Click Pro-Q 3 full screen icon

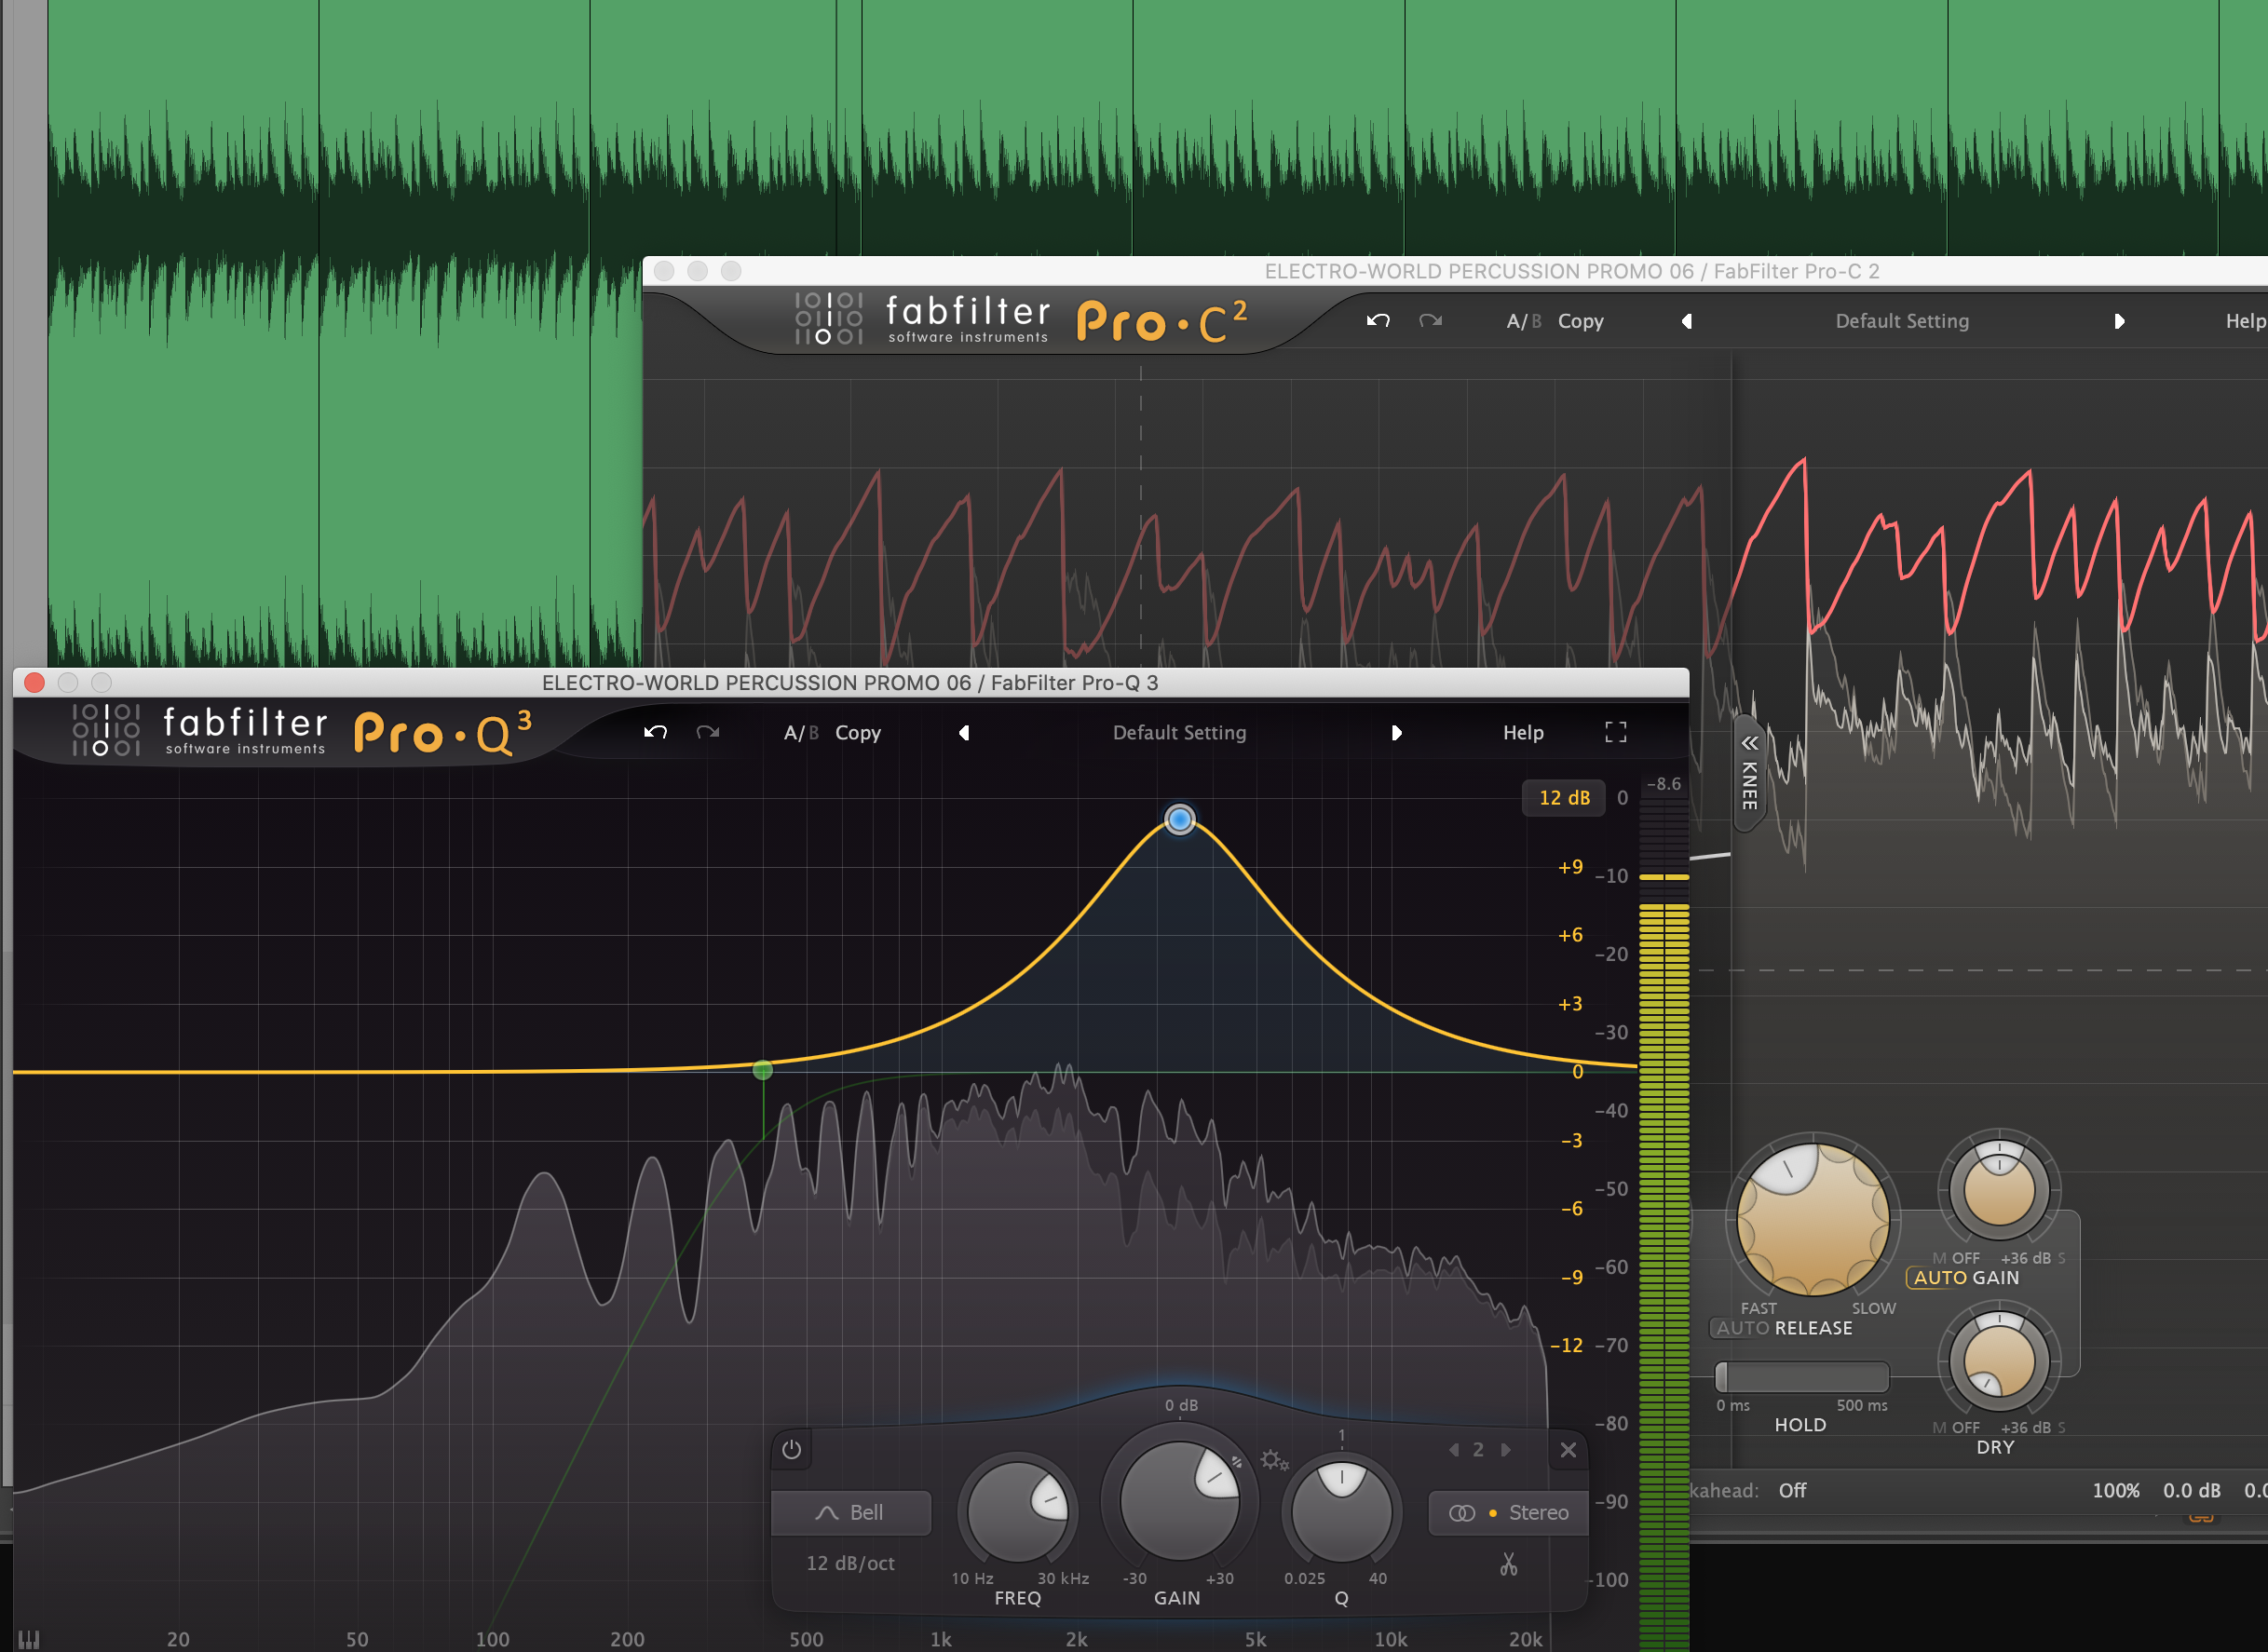[x=1615, y=732]
